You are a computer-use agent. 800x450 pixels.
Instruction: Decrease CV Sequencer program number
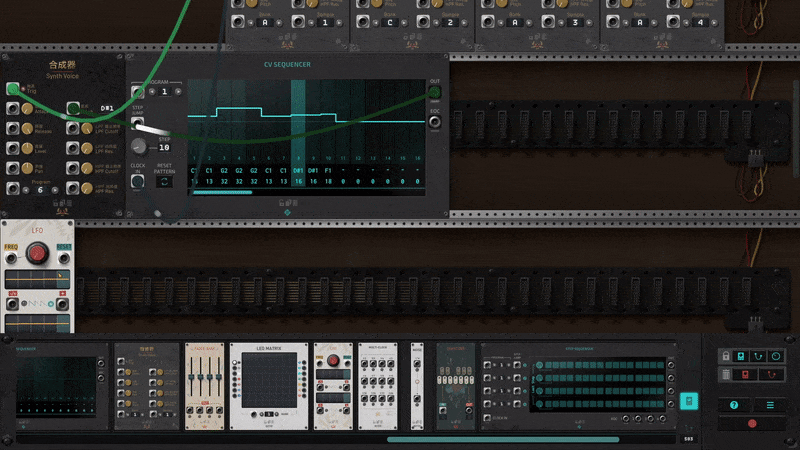pyautogui.click(x=151, y=91)
